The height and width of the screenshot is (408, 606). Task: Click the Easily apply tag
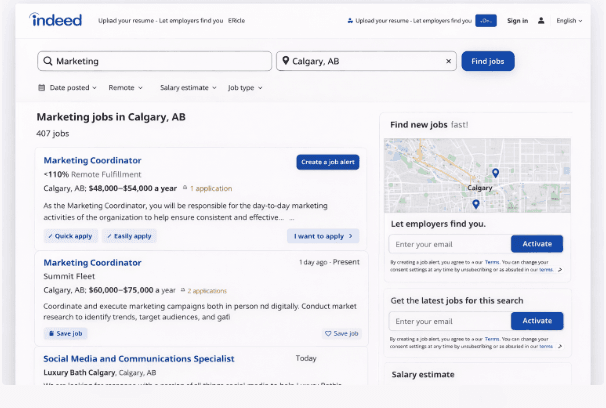(129, 236)
